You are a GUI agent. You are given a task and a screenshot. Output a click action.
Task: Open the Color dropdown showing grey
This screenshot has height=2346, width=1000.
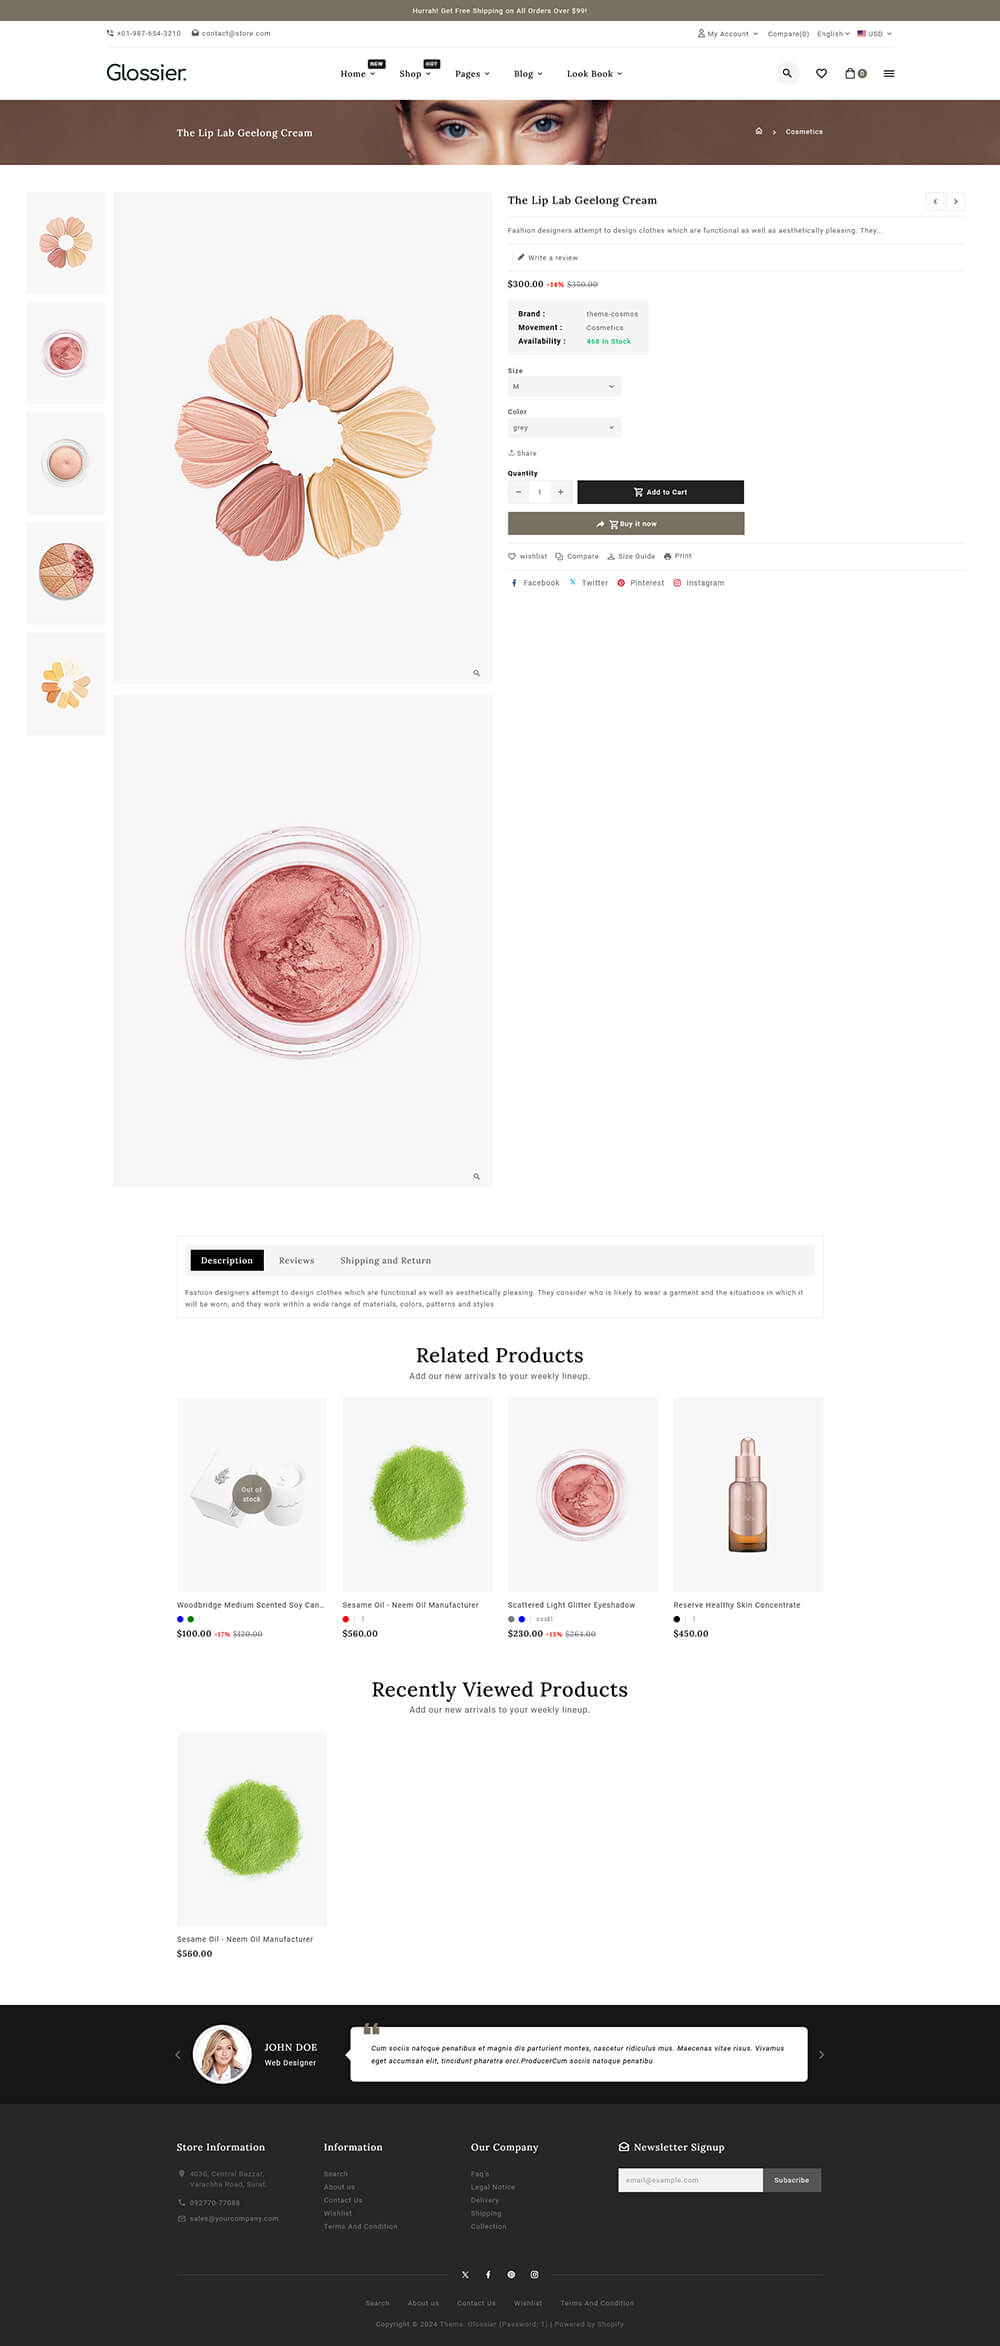coord(564,427)
